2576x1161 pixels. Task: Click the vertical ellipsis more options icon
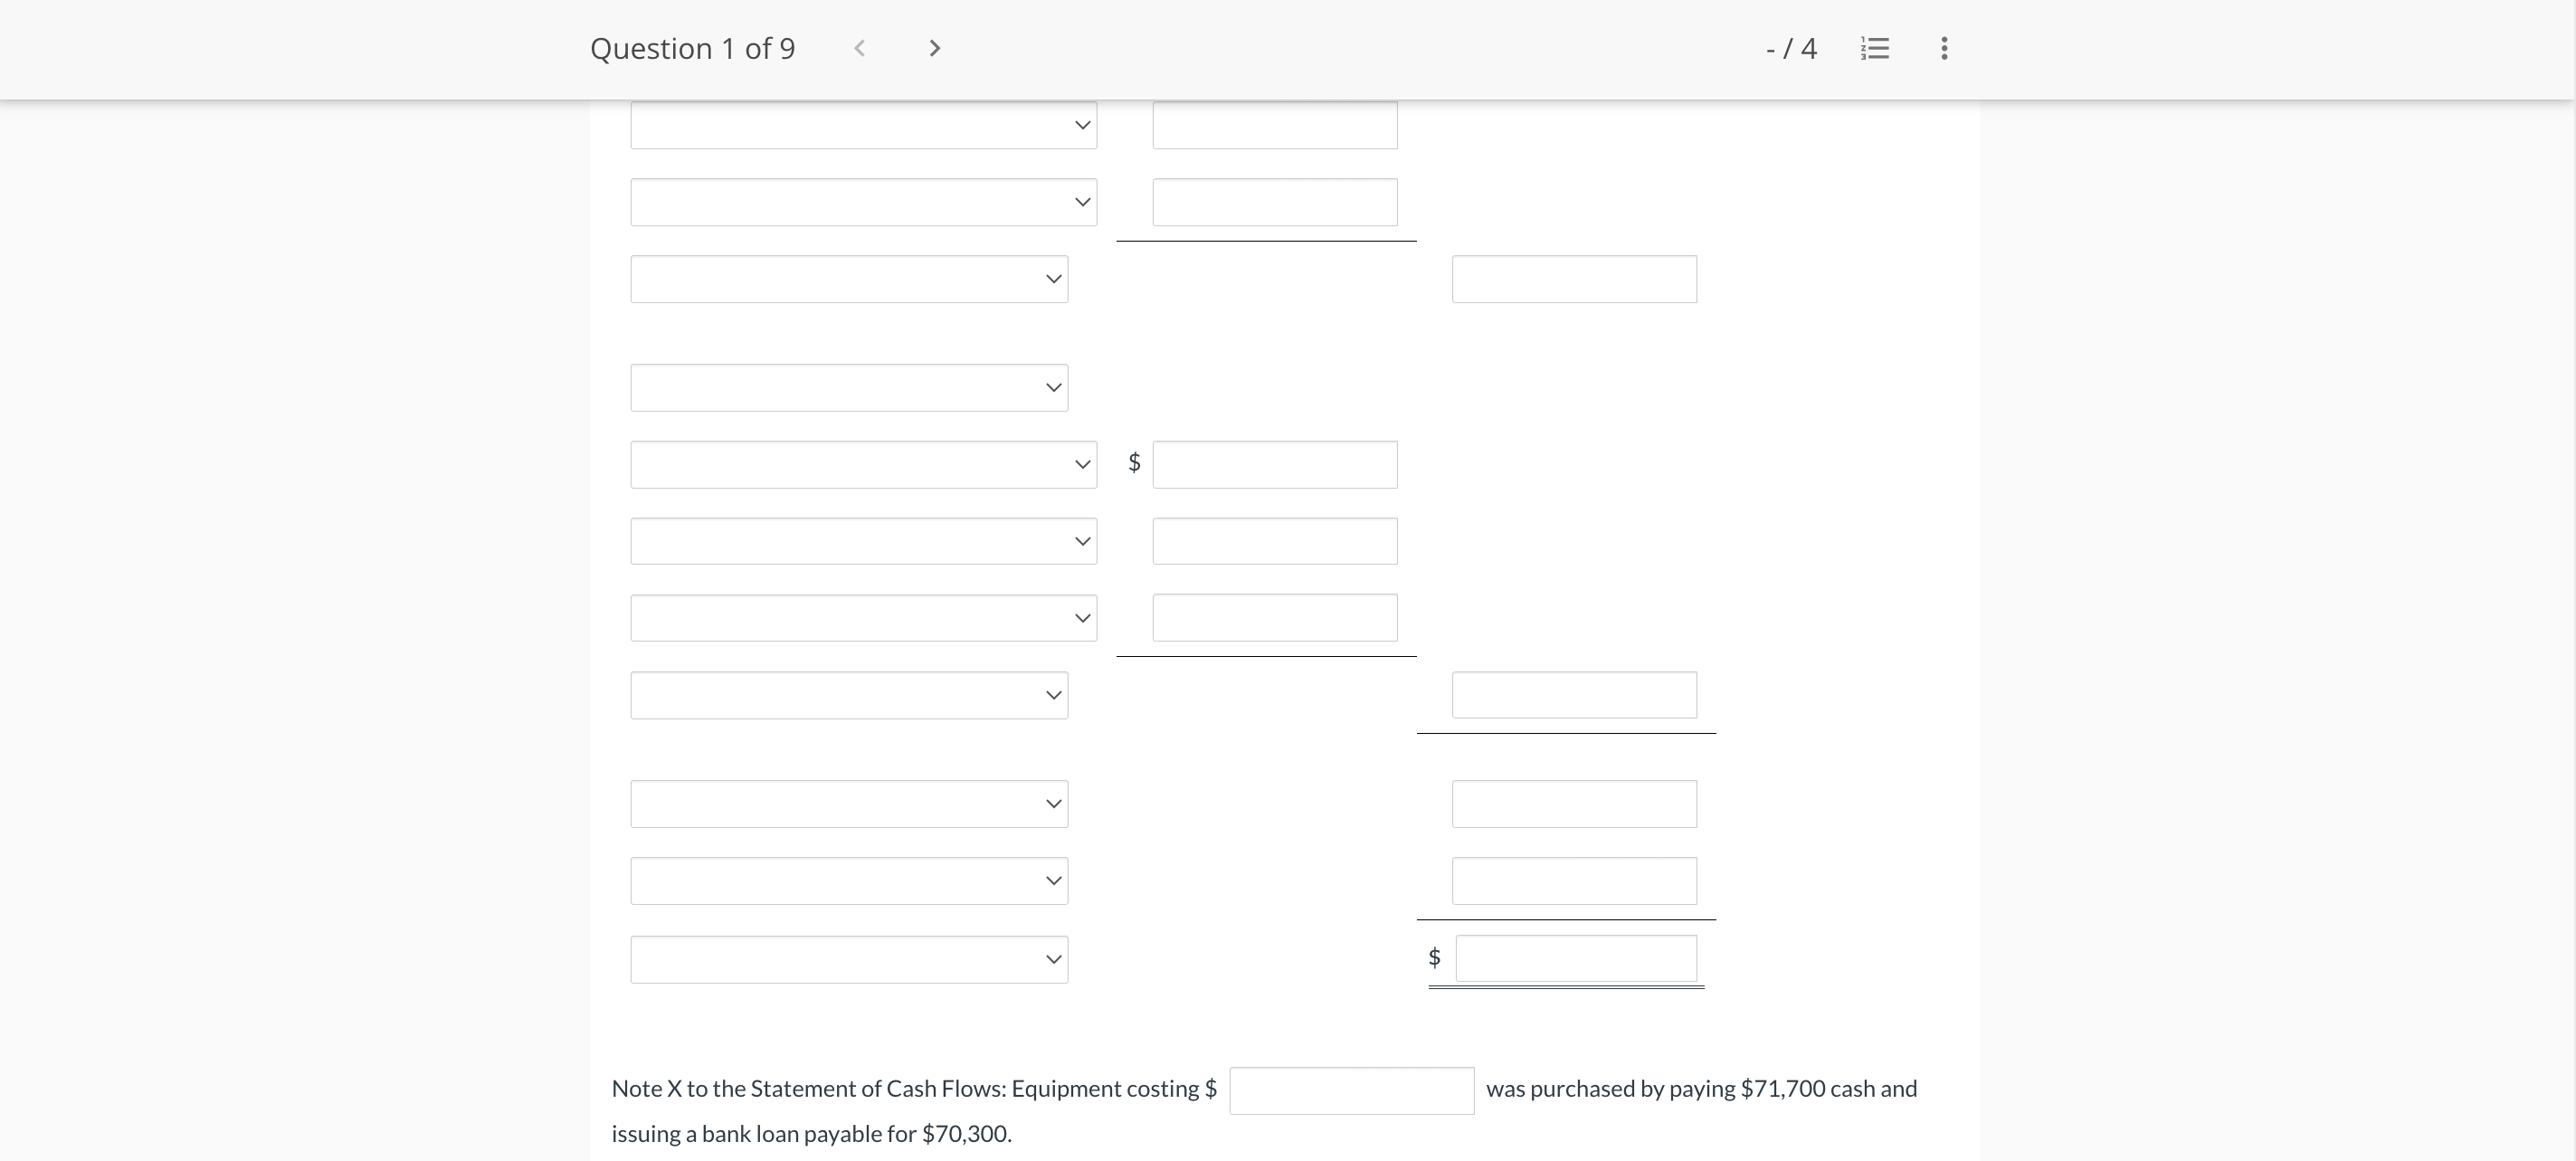point(1944,48)
